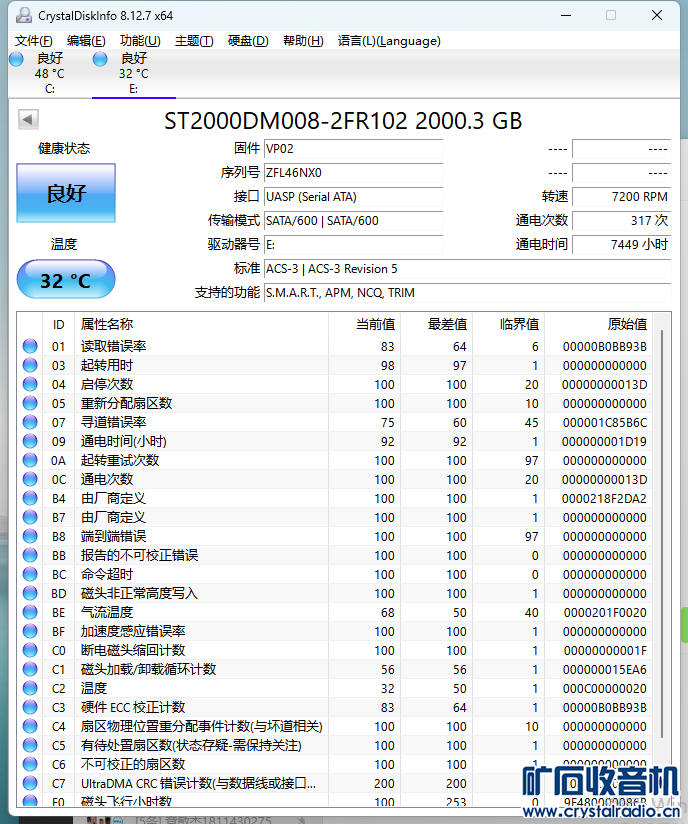688x824 pixels.
Task: Open the 硬盘(D) menu
Action: pyautogui.click(x=248, y=41)
